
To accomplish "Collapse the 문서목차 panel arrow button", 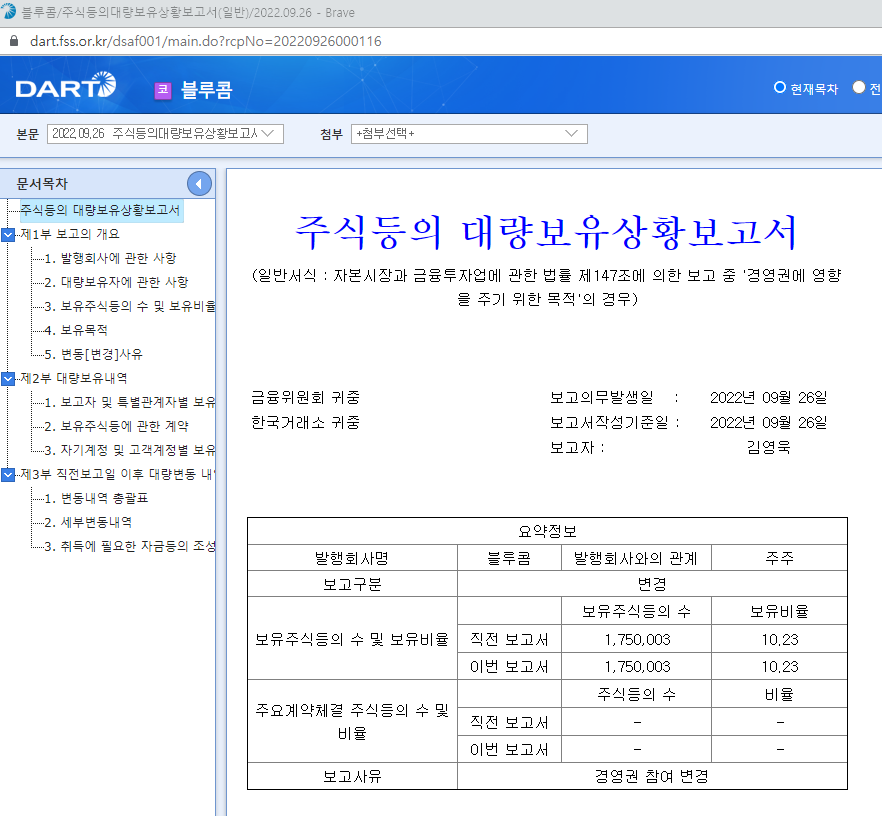I will pos(199,183).
